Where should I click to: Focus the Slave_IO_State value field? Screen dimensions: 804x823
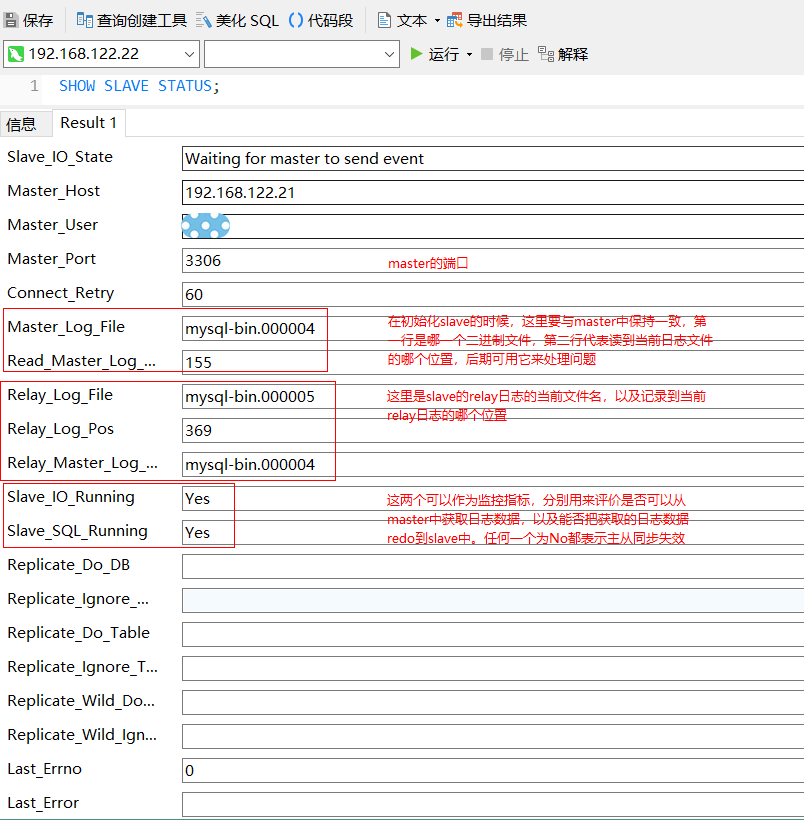(492, 158)
